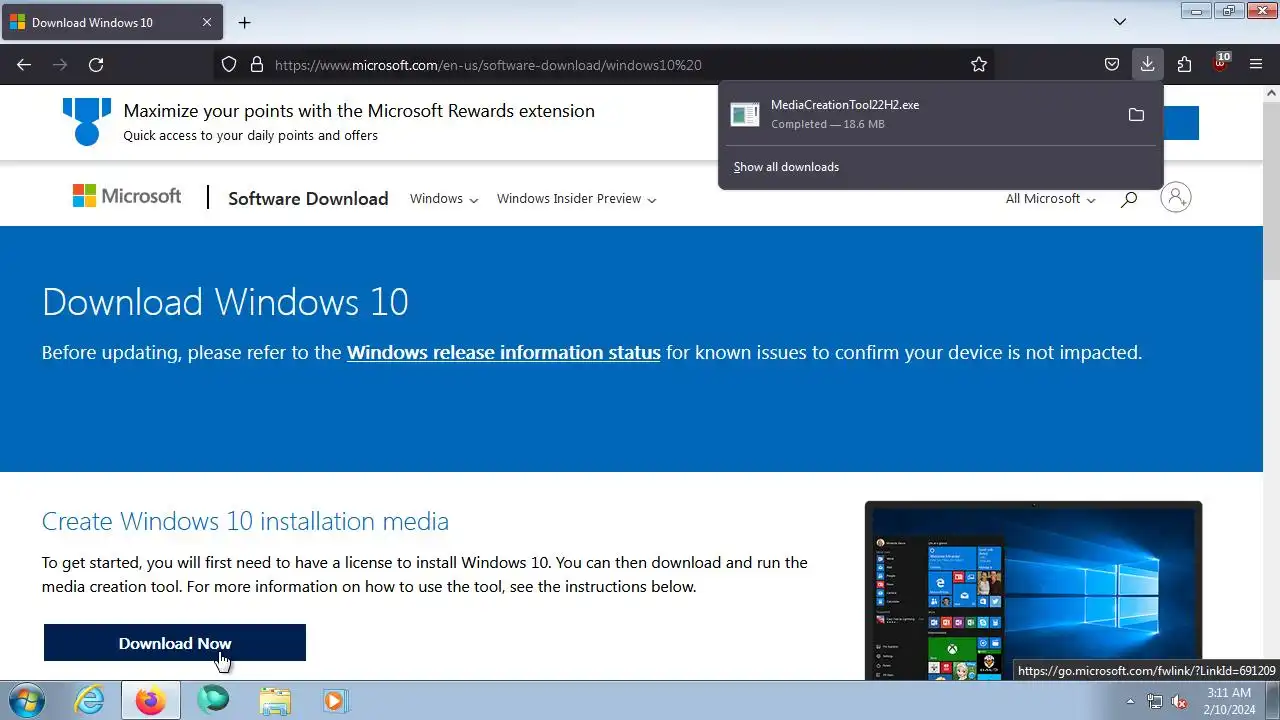The image size is (1280, 720).
Task: Click the network tray icon
Action: click(1155, 701)
